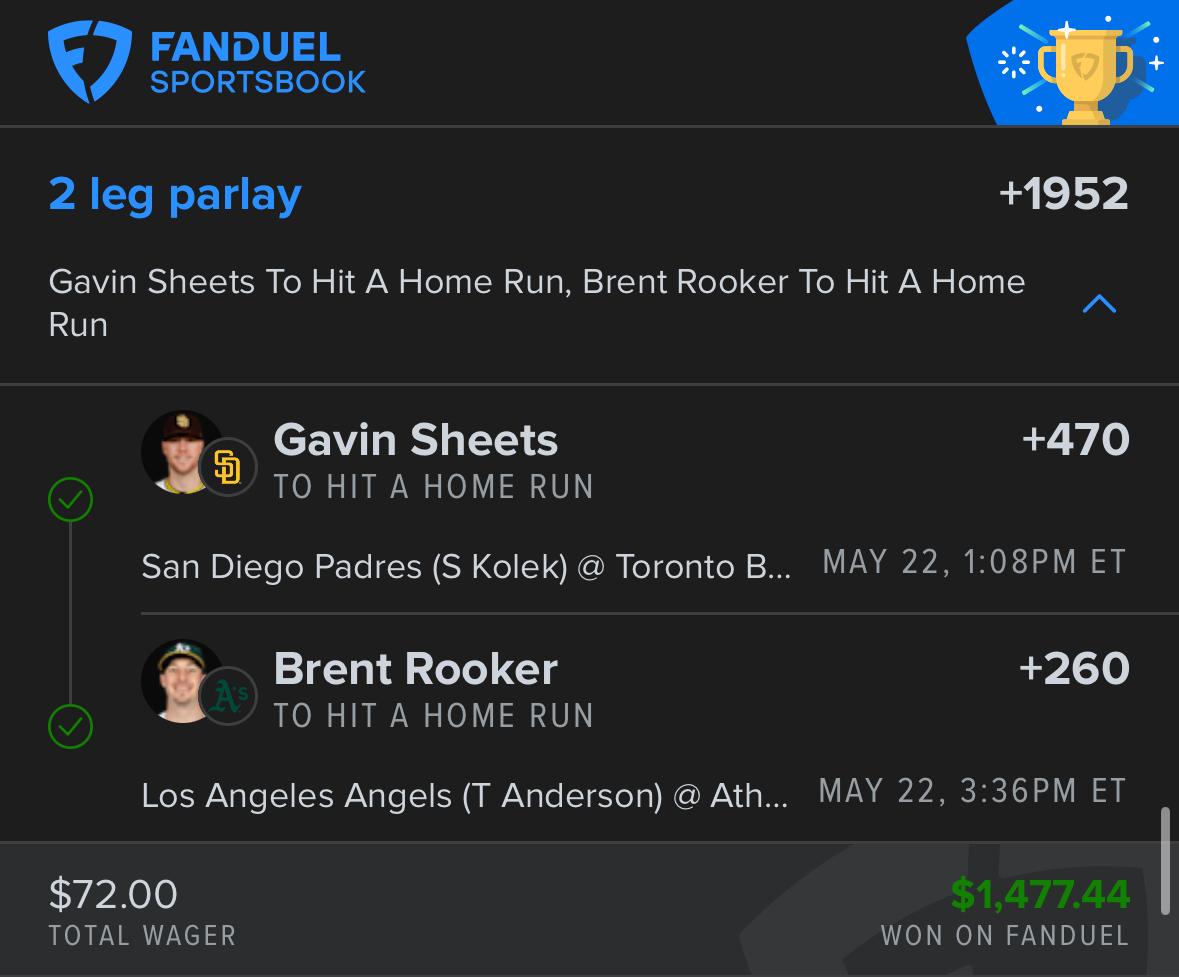Image resolution: width=1179 pixels, height=977 pixels.
Task: Click the FanDuel shield logo icon
Action: (x=90, y=62)
